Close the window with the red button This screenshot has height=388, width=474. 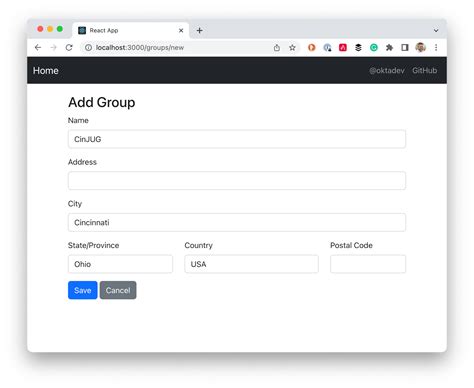(40, 29)
